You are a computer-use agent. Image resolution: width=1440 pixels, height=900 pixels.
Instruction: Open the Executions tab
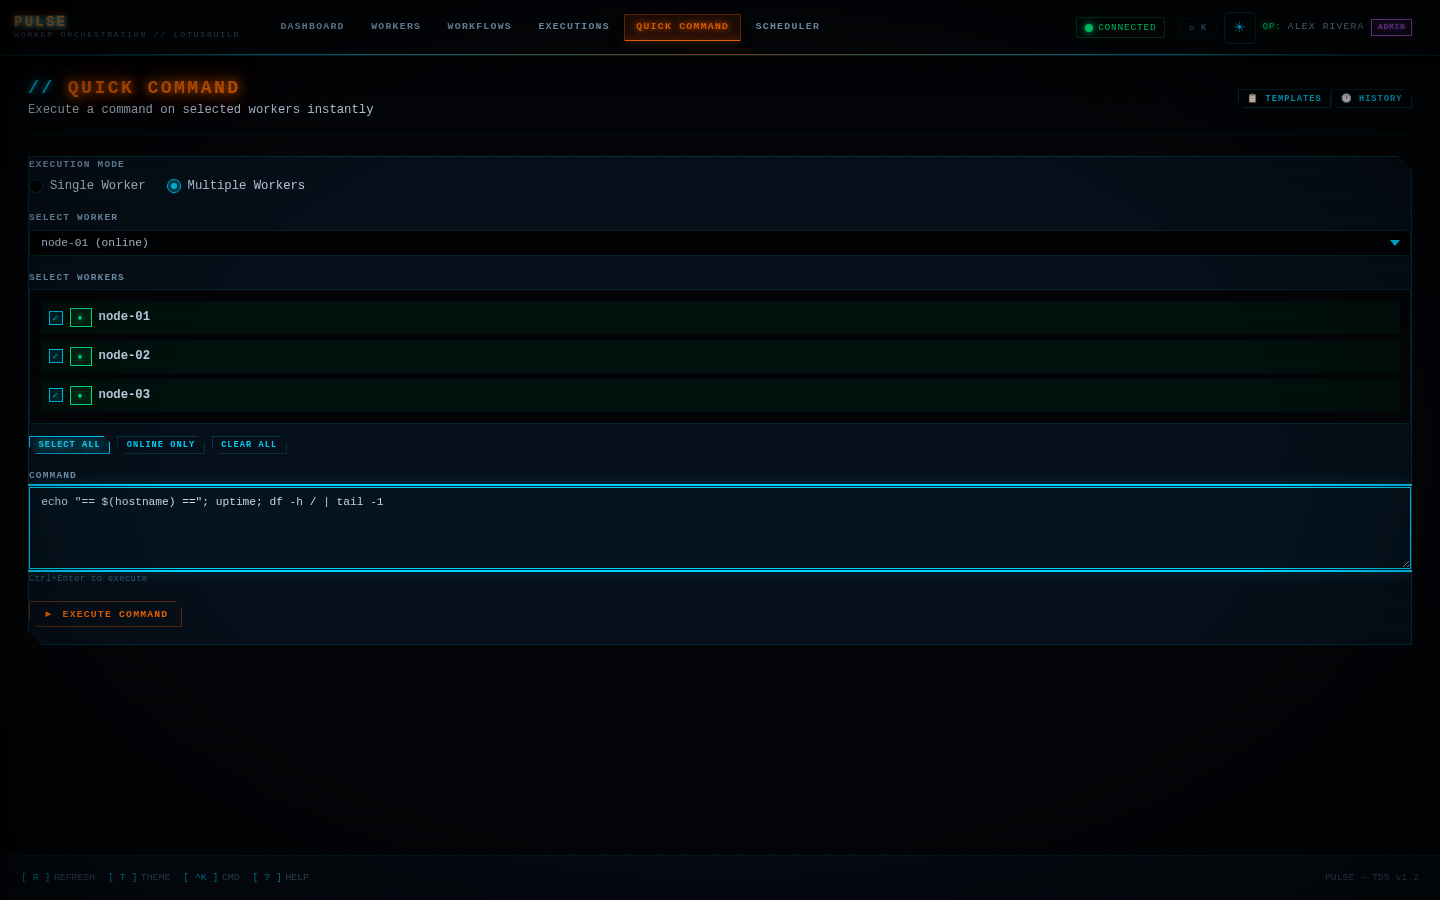click(x=574, y=27)
